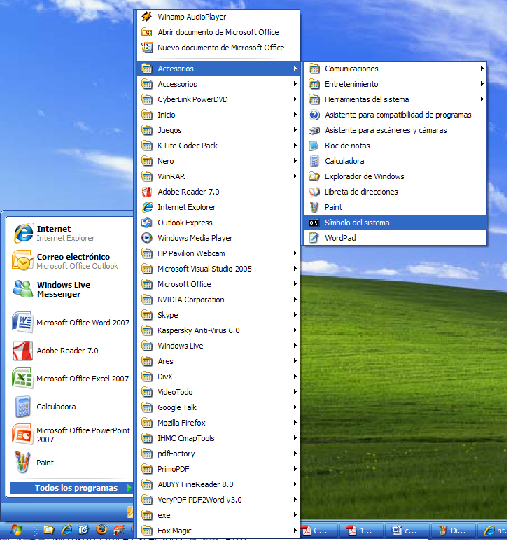Open Fox Magic folder menu item
This screenshot has width=507, height=540.
(218, 530)
